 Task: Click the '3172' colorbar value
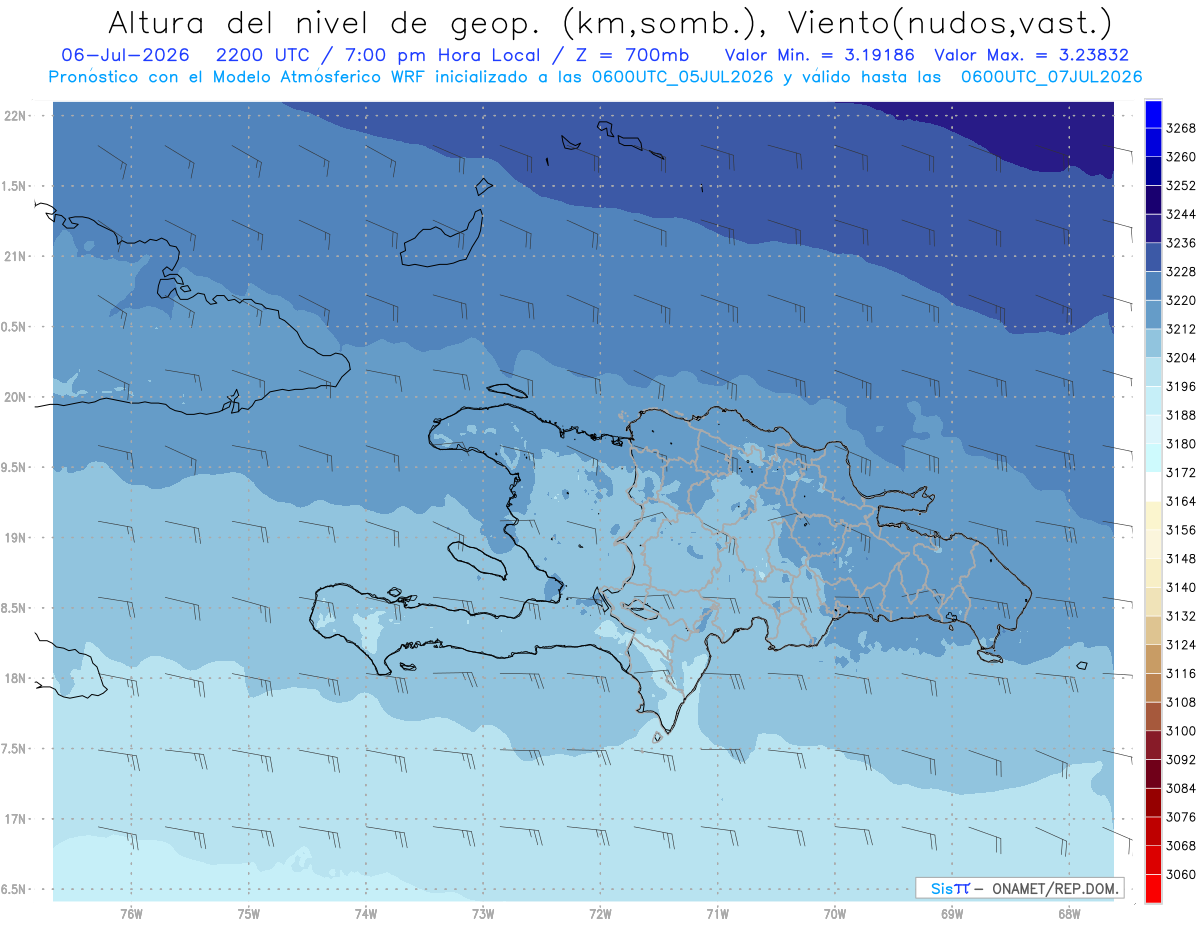pyautogui.click(x=1181, y=472)
